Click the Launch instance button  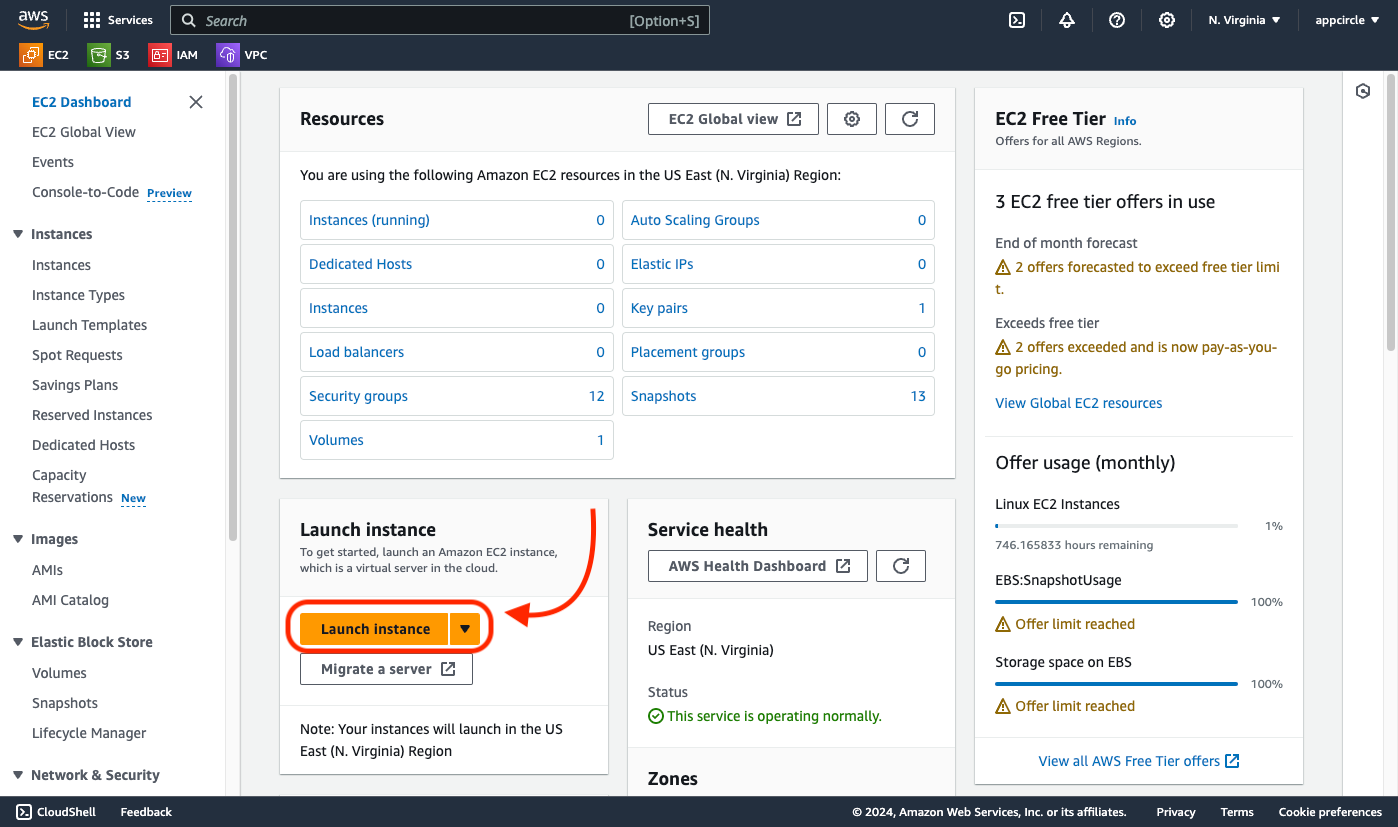pos(375,629)
